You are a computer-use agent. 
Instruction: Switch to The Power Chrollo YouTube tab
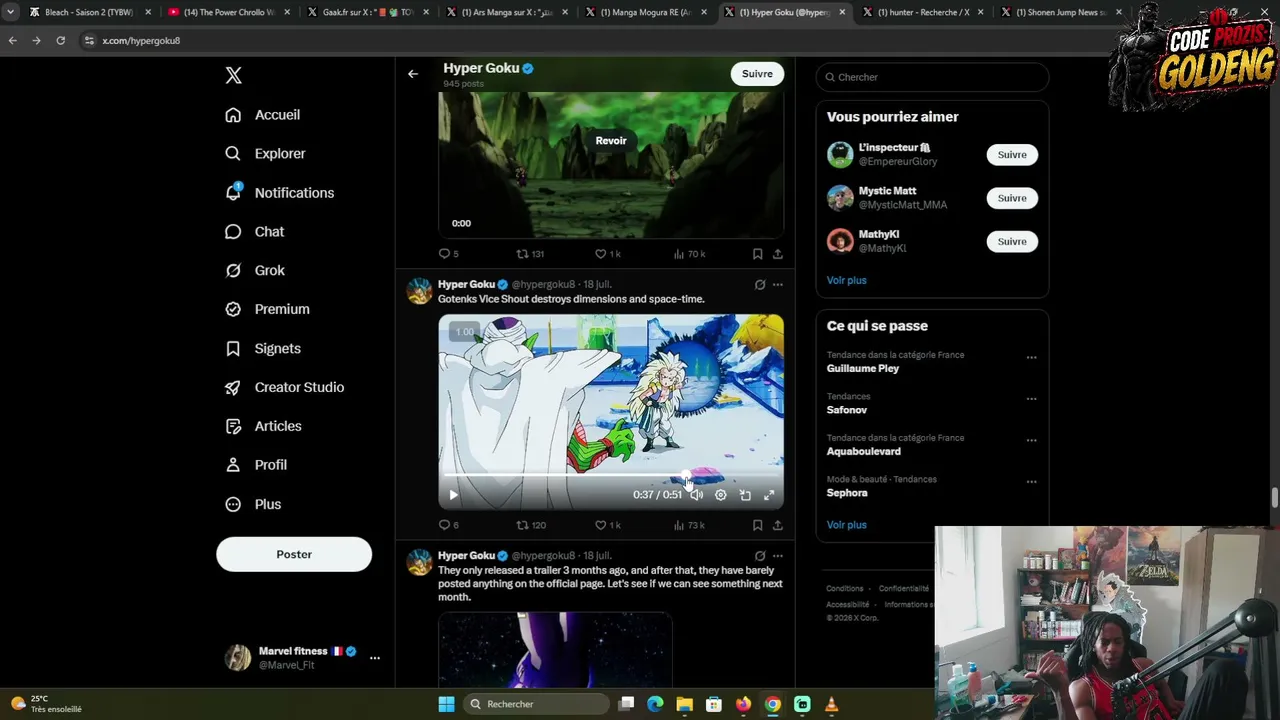pyautogui.click(x=229, y=12)
